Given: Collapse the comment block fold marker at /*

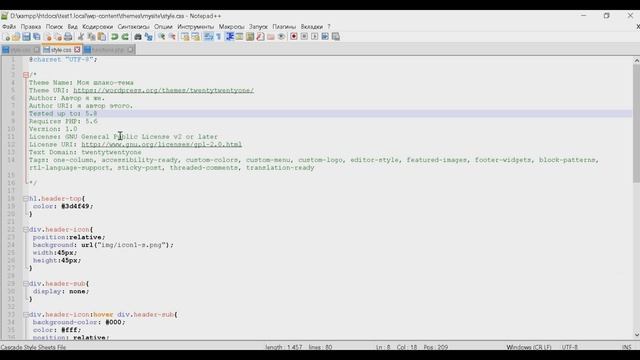Looking at the screenshot, I should pos(26,75).
